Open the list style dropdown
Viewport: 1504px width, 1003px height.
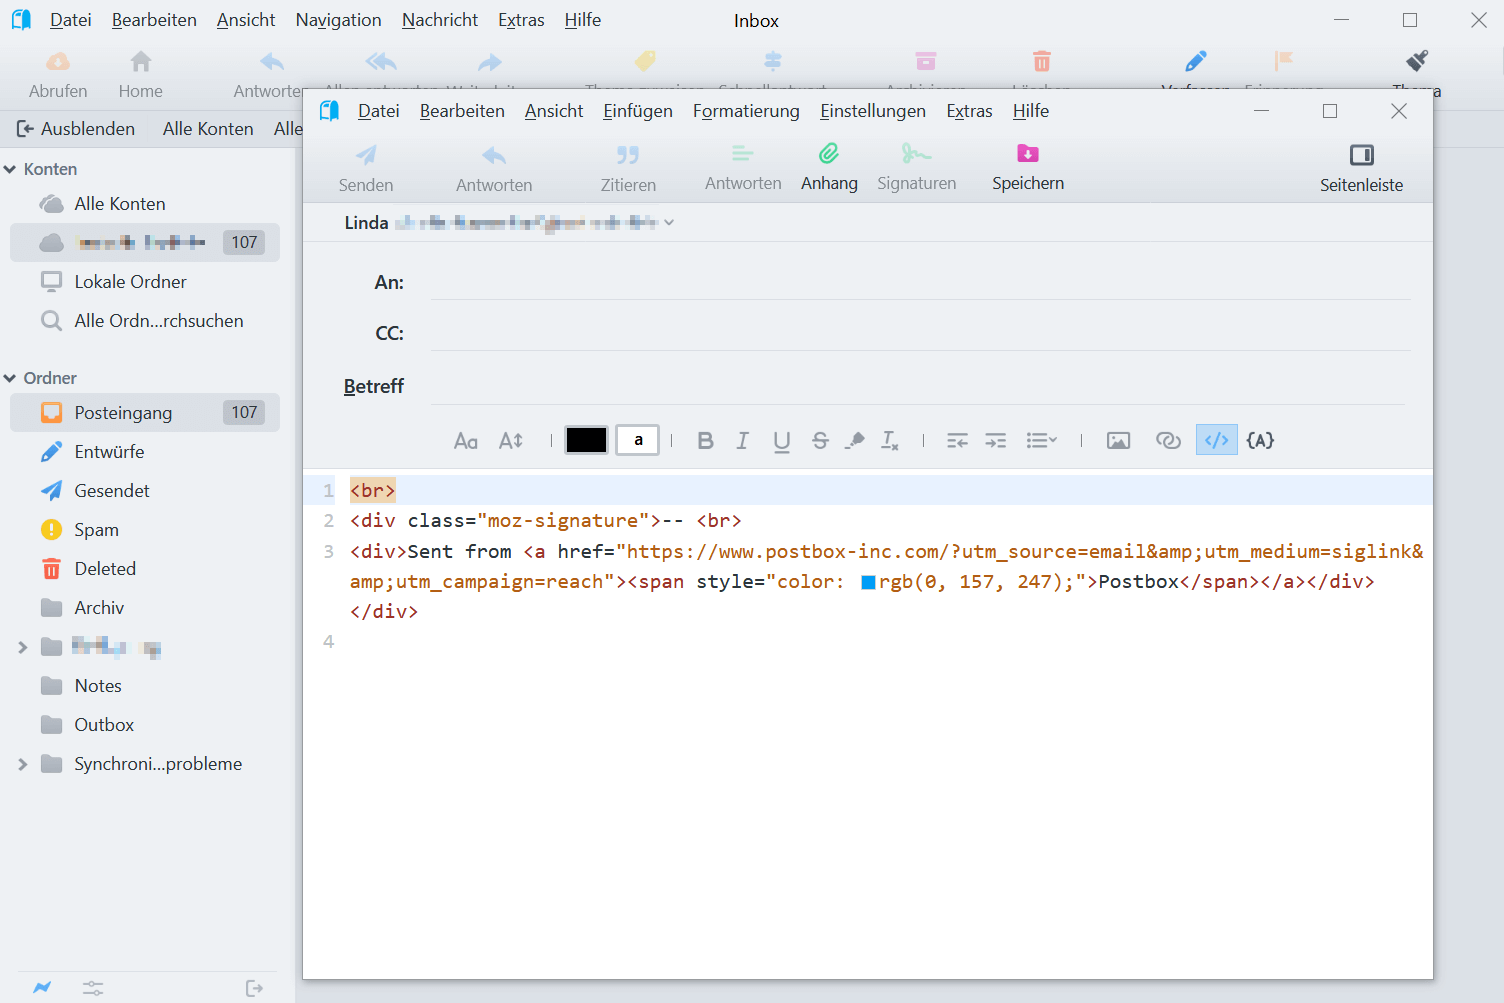[x=1041, y=441]
